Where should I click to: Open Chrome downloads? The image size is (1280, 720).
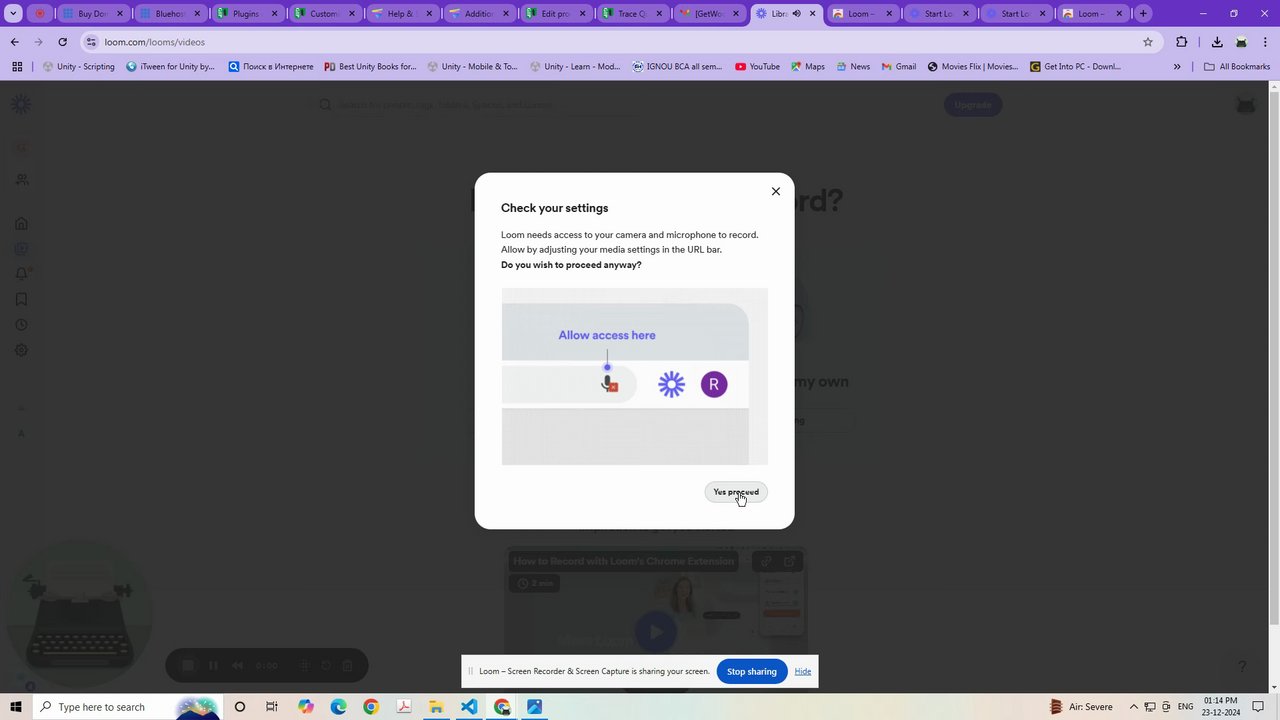tap(1217, 42)
